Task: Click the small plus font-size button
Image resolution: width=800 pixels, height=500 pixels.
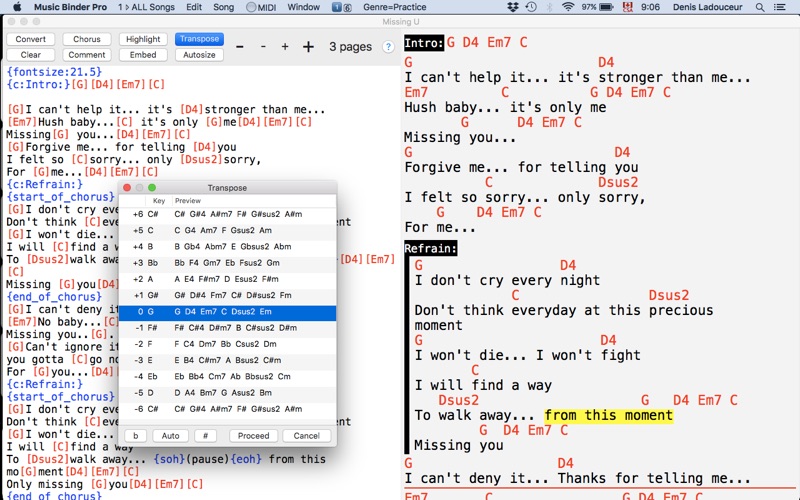Action: point(285,47)
